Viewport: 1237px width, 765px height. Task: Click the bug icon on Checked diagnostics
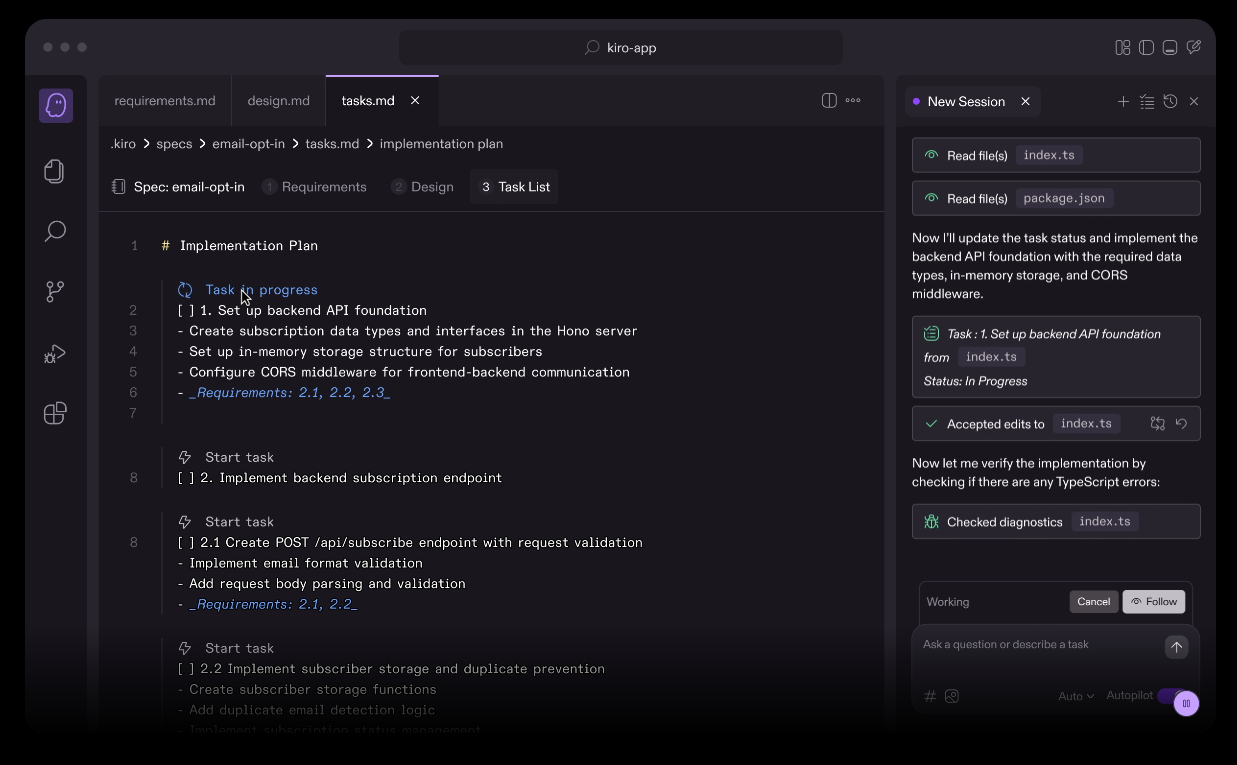pos(931,522)
